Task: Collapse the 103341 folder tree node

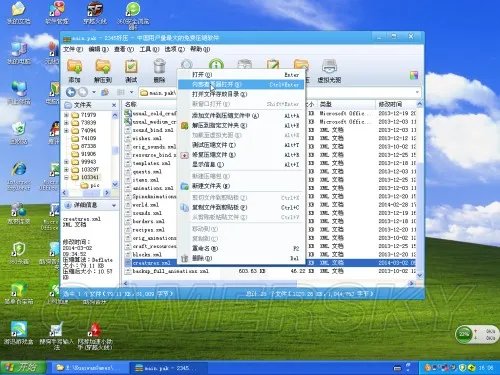Action: tap(66, 177)
